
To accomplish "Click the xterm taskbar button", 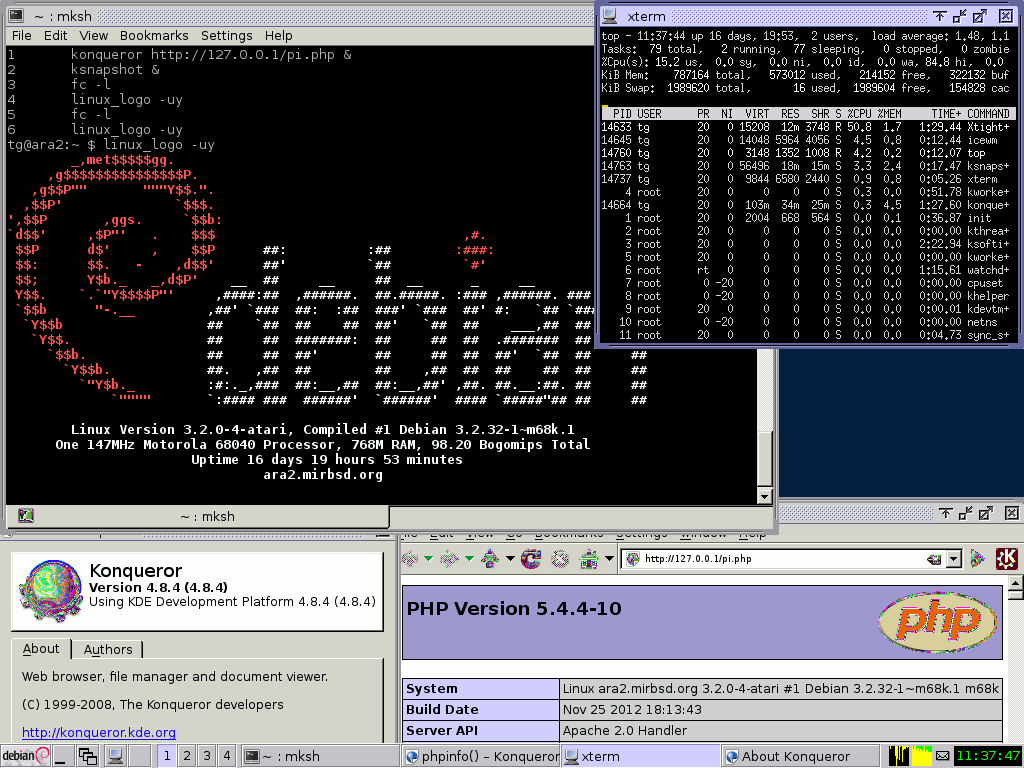I will (641, 756).
